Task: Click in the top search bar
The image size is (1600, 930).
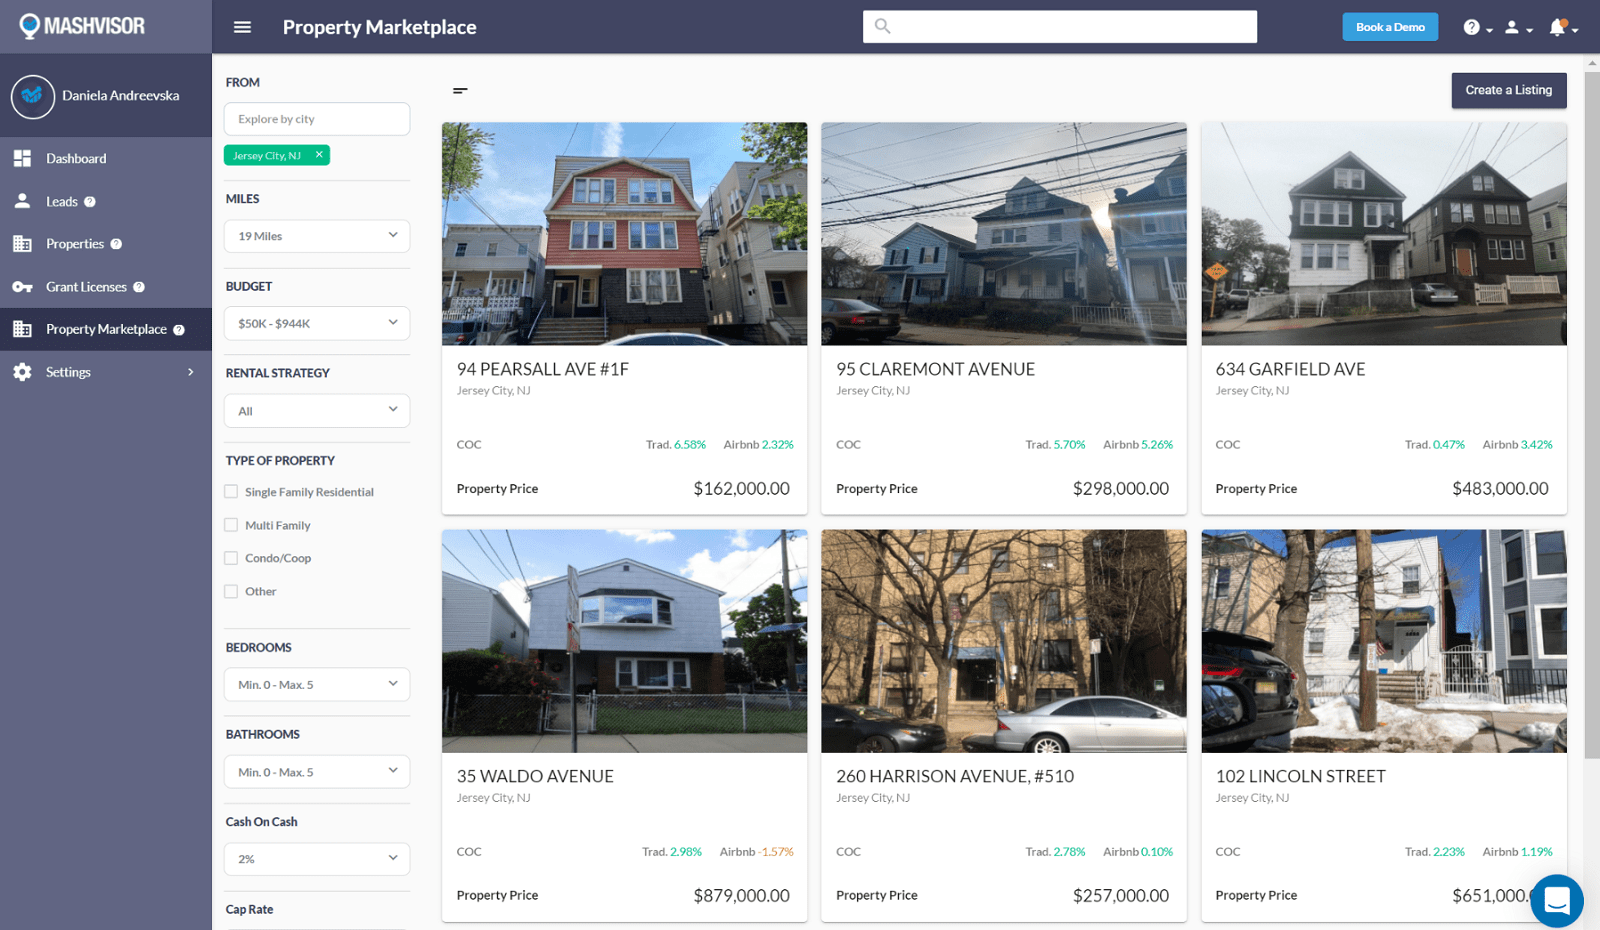Action: click(1060, 26)
